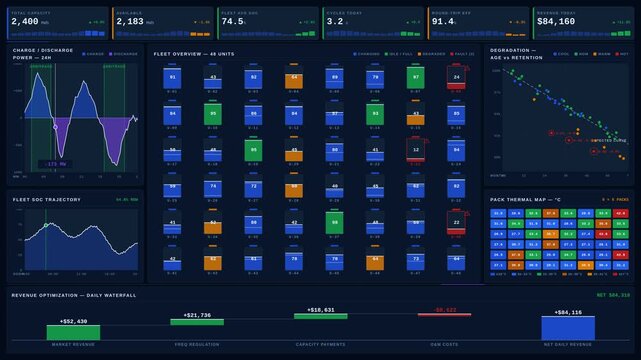This screenshot has width=641, height=360.
Task: Click the Pack Thermal Map panel title
Action: pyautogui.click(x=525, y=200)
